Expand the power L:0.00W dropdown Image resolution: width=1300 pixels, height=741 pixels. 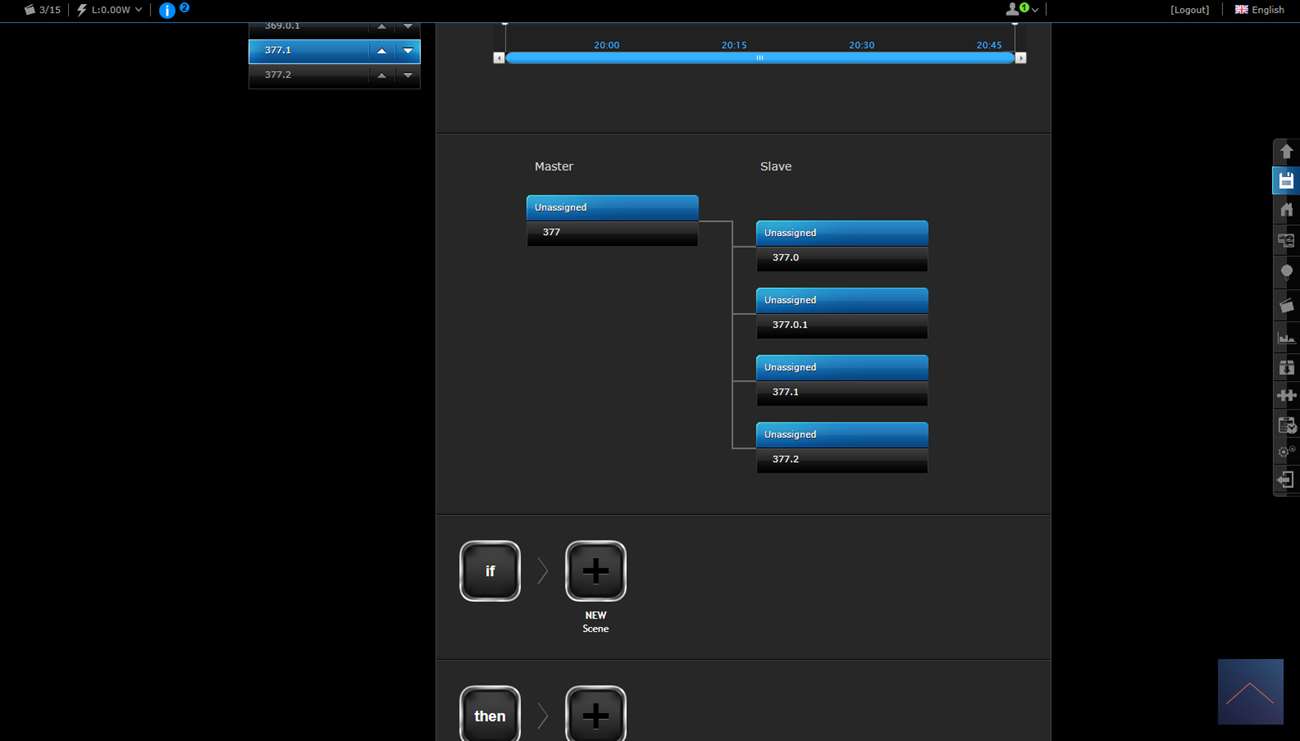coord(110,10)
